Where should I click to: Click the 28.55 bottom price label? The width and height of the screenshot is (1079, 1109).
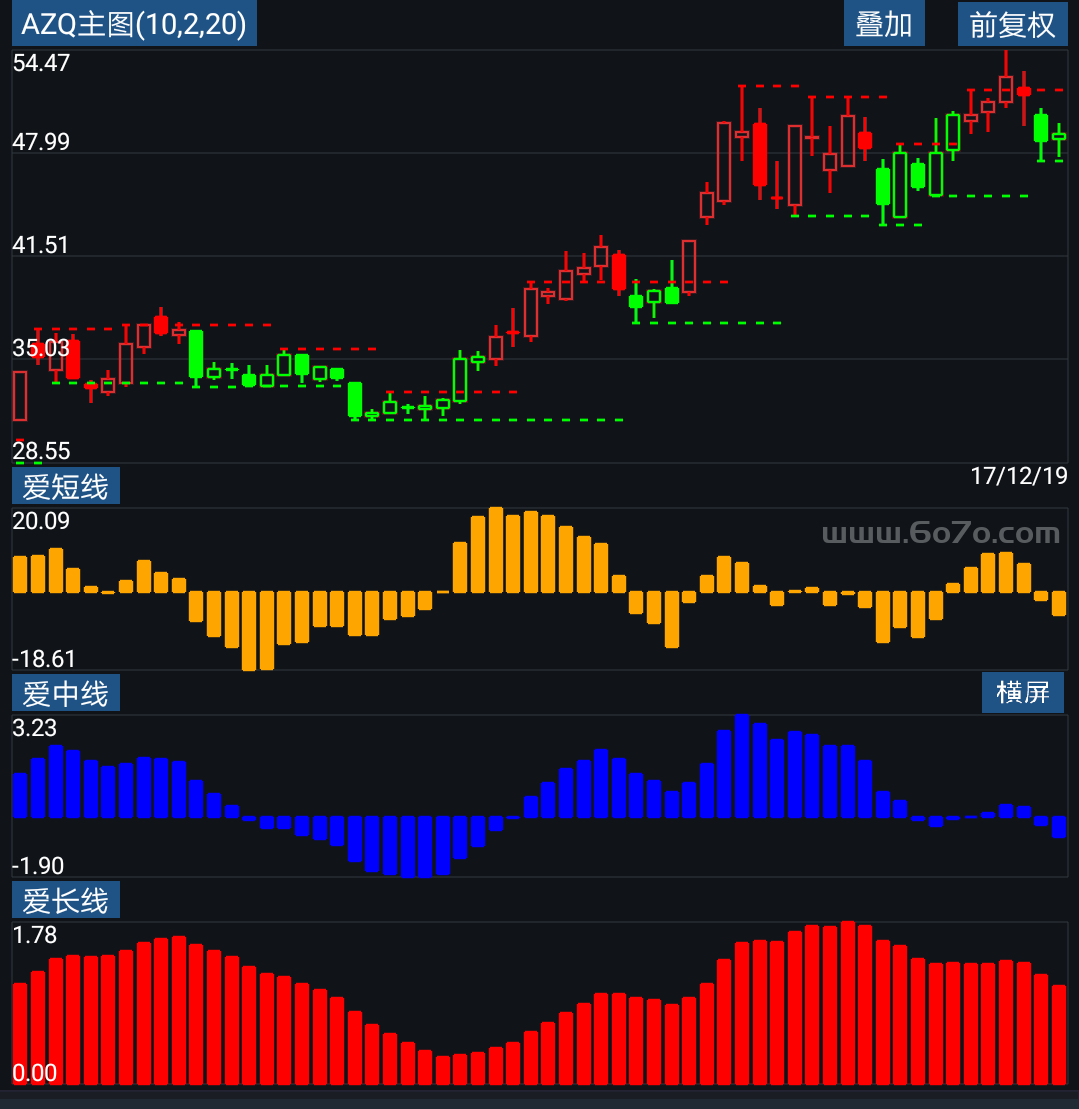pos(41,451)
